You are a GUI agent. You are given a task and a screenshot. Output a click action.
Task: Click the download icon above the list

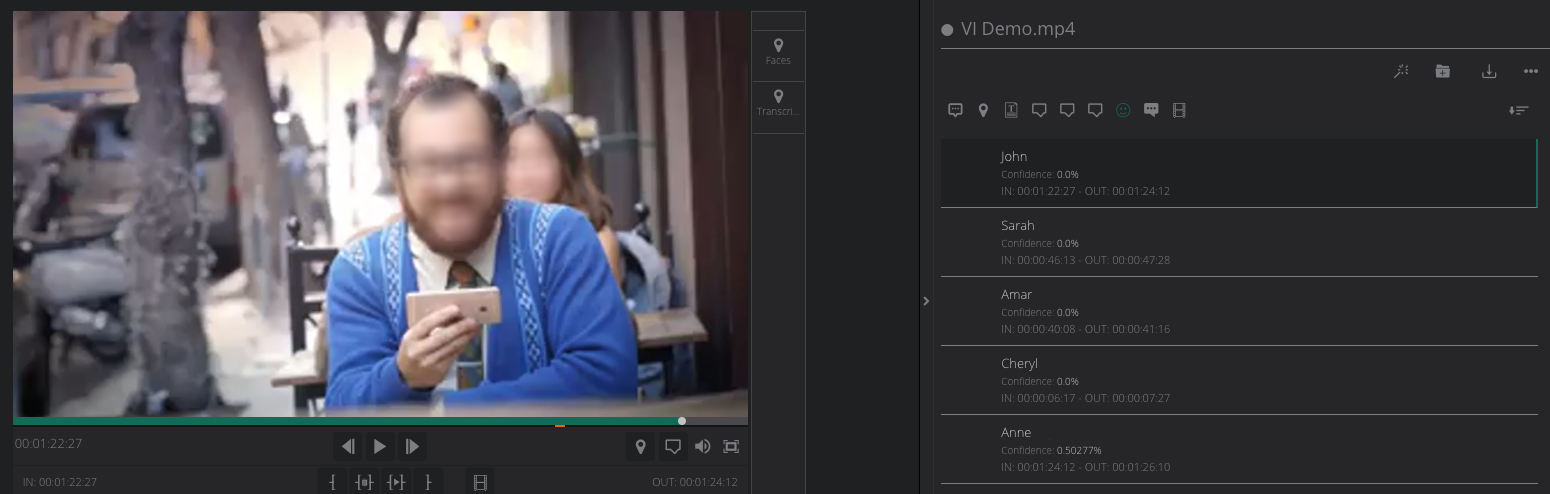pyautogui.click(x=1488, y=71)
